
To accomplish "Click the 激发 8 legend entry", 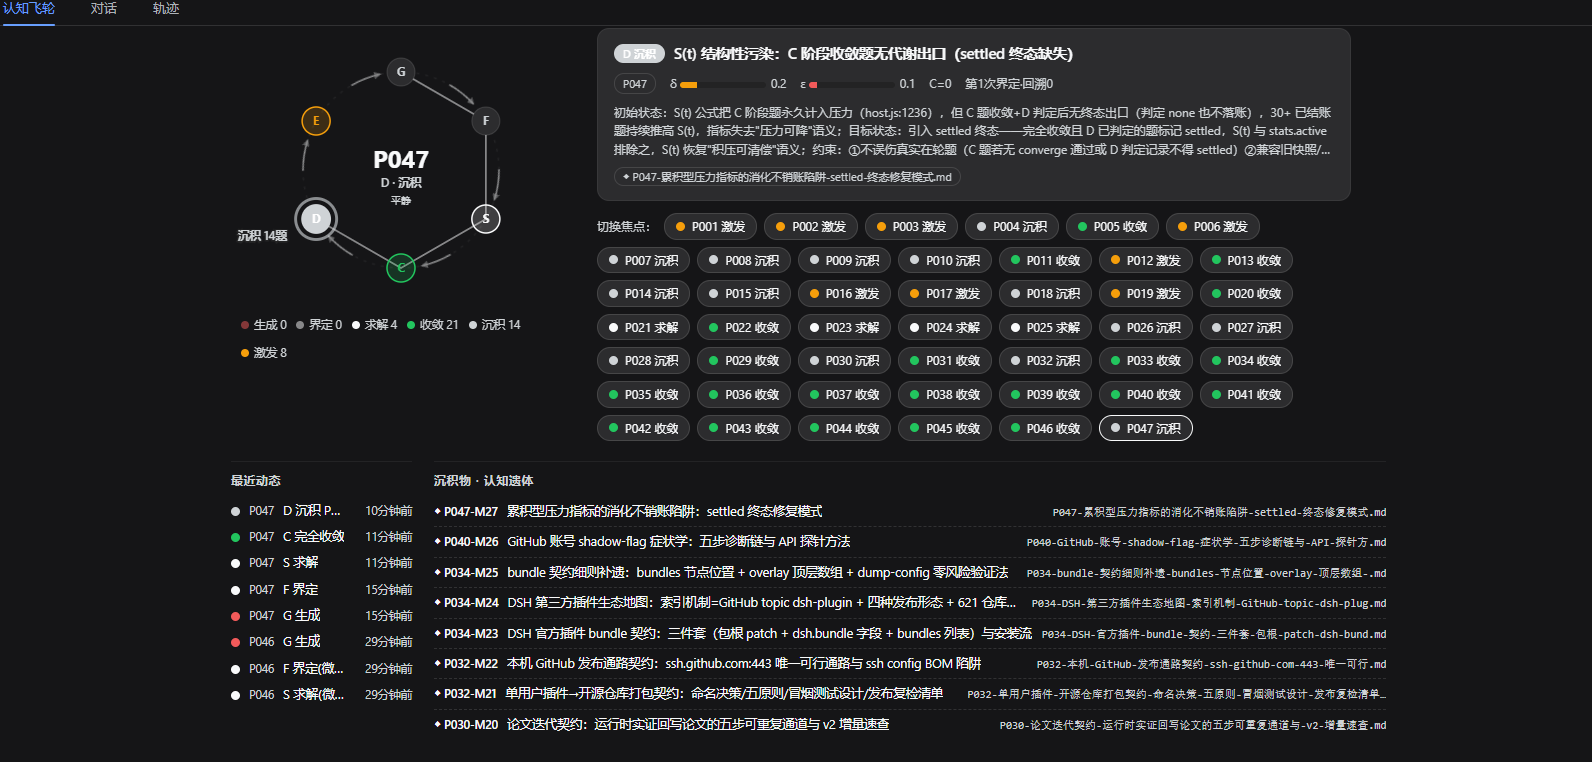I will [264, 353].
